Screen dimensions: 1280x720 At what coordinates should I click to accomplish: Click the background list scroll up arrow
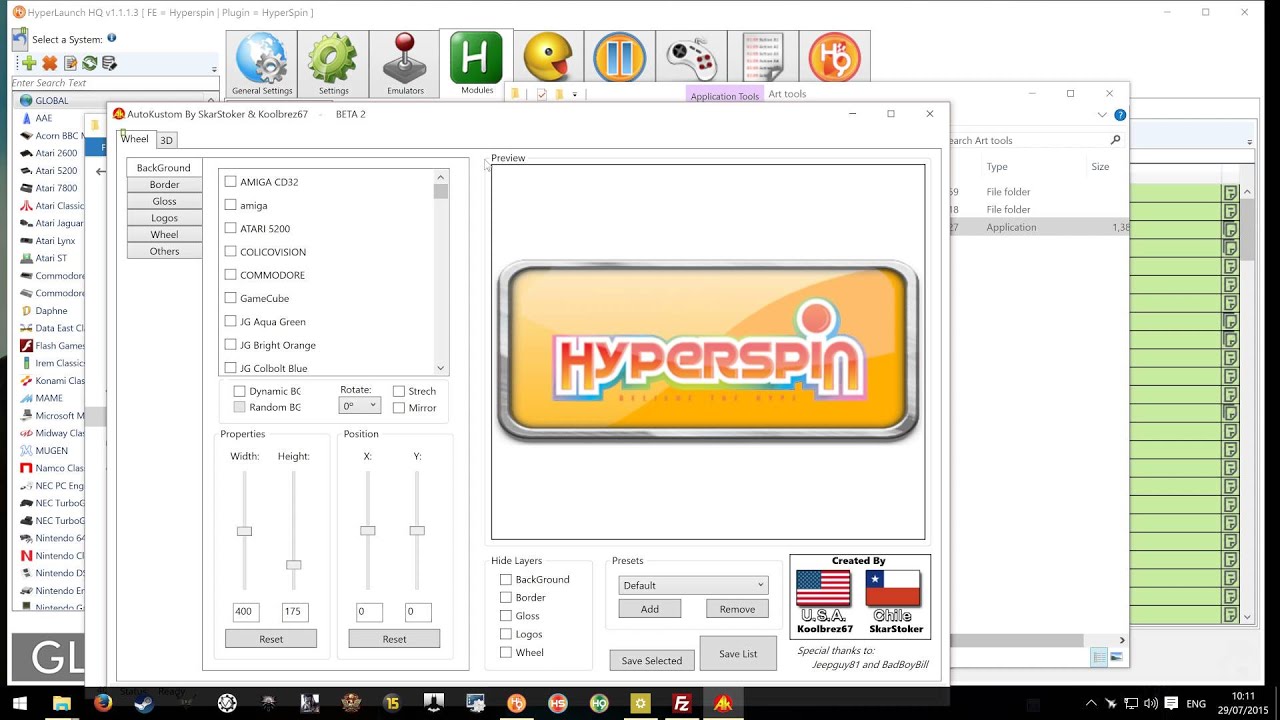click(440, 177)
